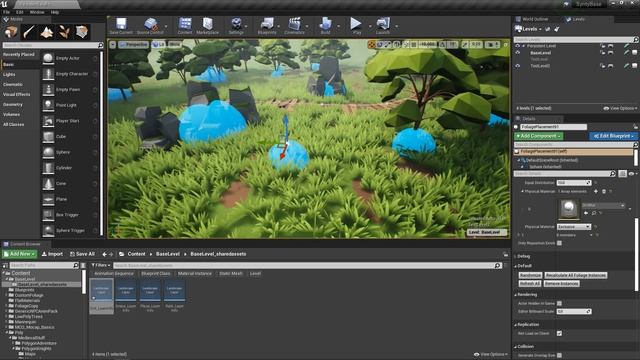The height and width of the screenshot is (360, 640).
Task: Open the Edit Blueprint dropdown
Action: 613,136
